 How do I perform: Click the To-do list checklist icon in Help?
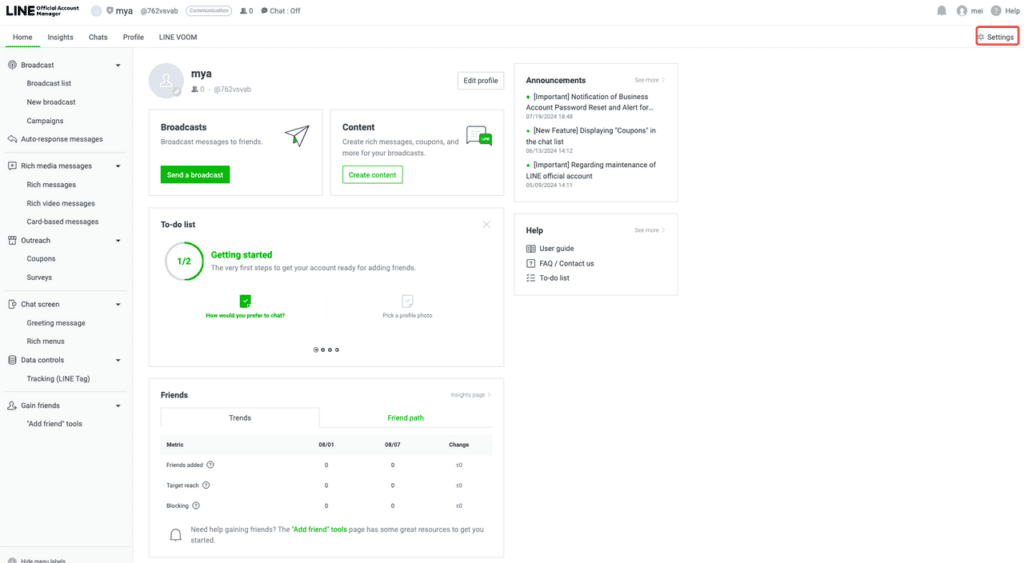(530, 278)
